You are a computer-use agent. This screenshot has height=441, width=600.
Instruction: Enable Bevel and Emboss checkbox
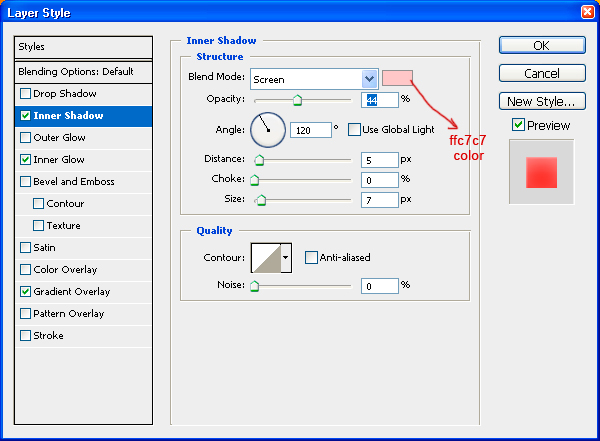point(25,181)
